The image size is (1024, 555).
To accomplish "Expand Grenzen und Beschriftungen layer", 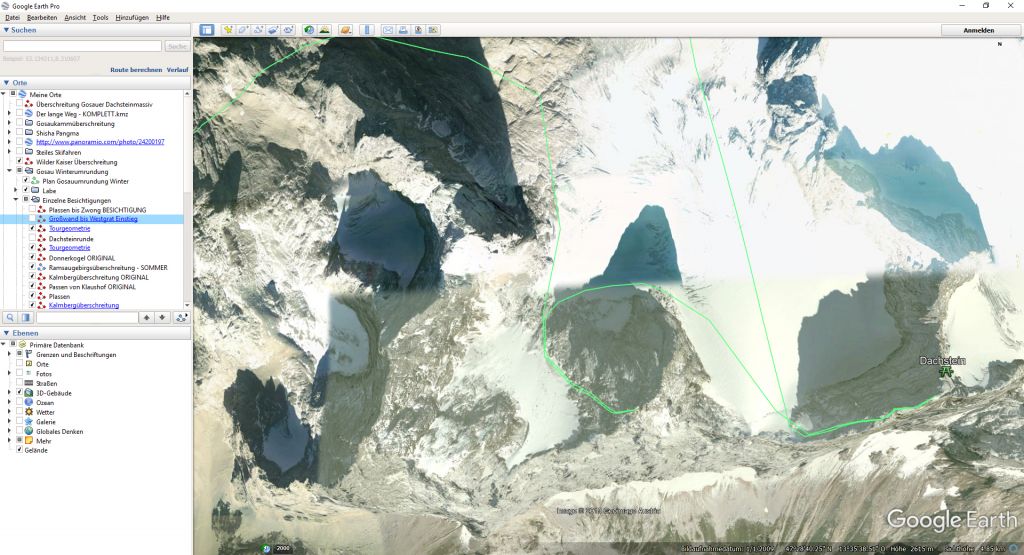I will [9, 355].
